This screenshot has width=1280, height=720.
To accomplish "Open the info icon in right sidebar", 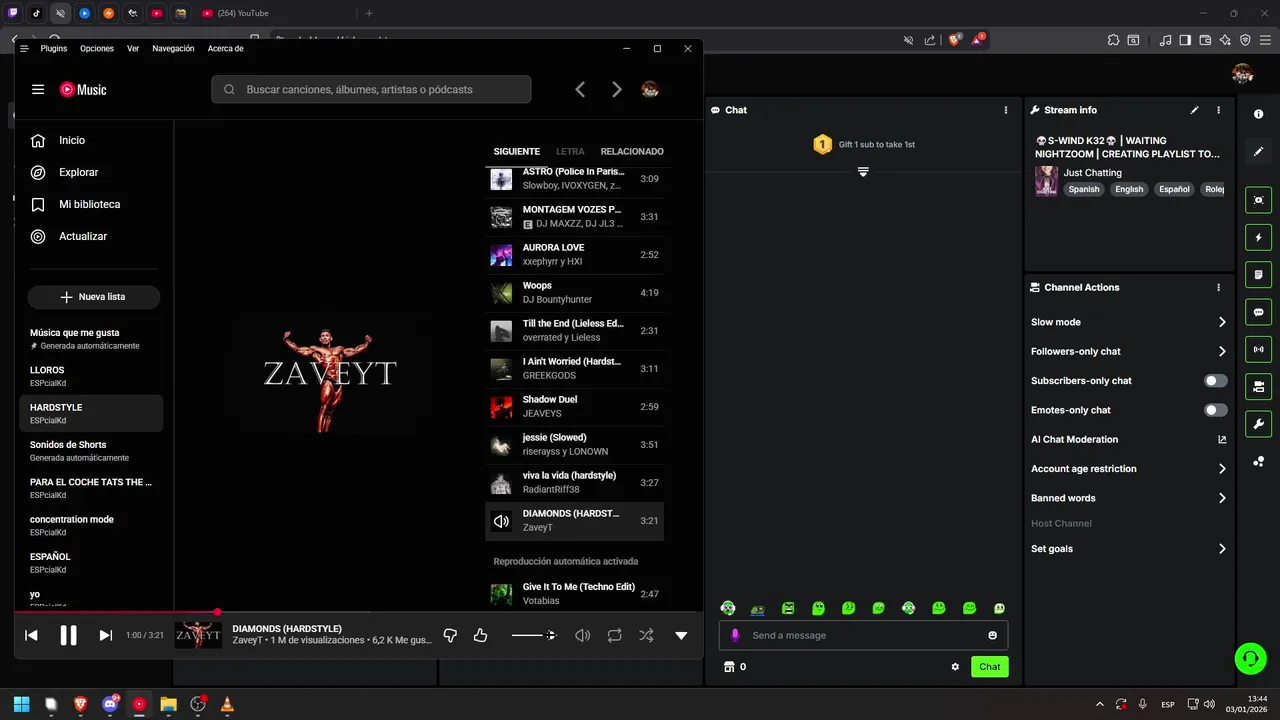I will tap(1258, 115).
